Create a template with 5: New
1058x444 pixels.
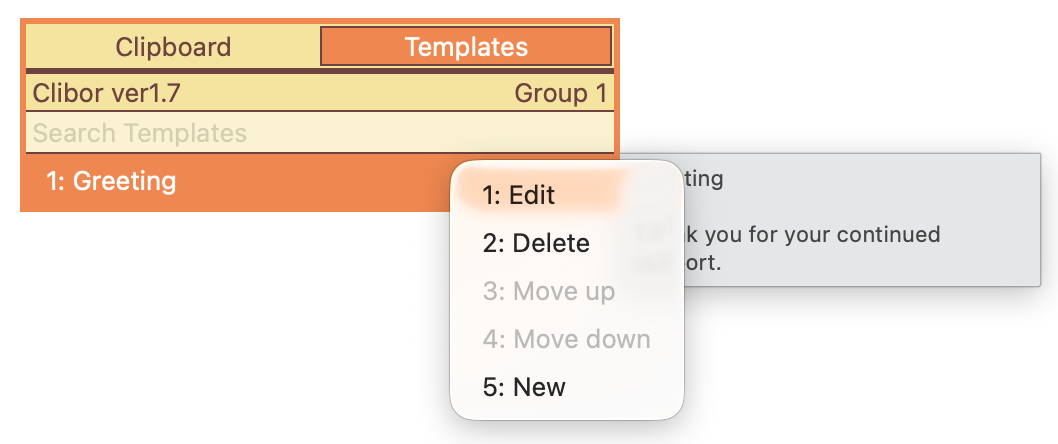coord(524,387)
